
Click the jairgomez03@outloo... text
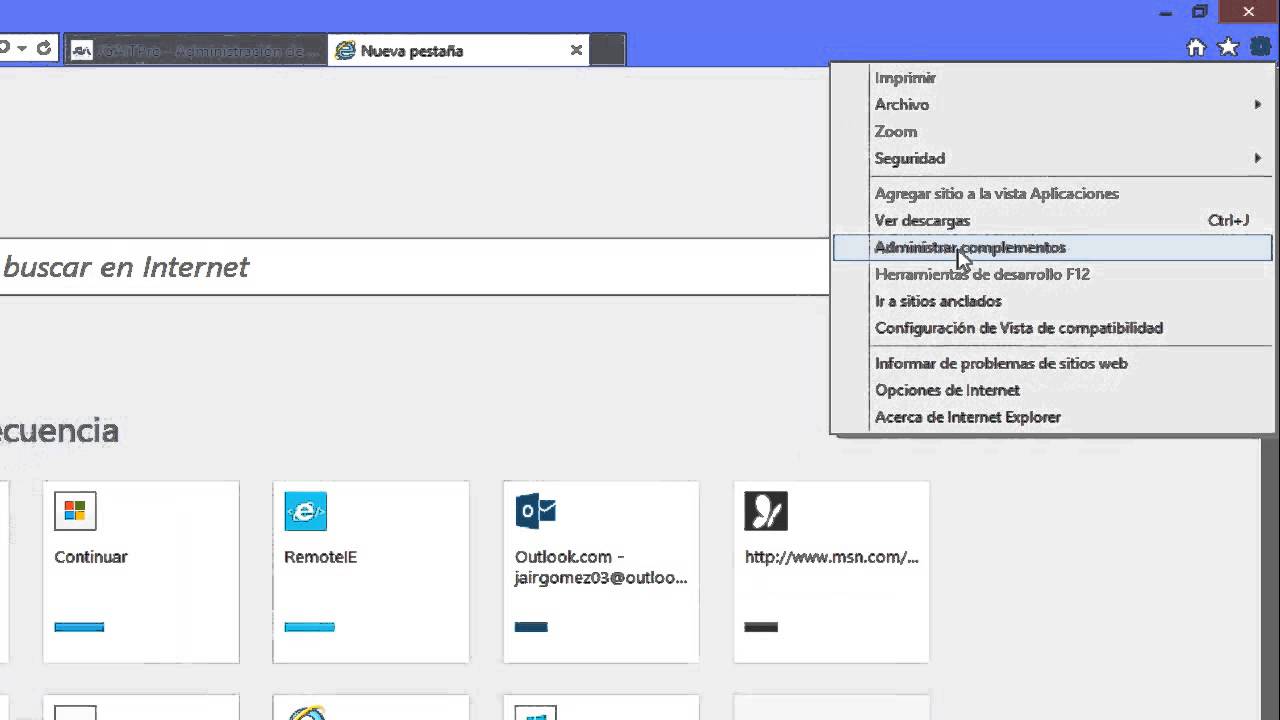tap(601, 577)
